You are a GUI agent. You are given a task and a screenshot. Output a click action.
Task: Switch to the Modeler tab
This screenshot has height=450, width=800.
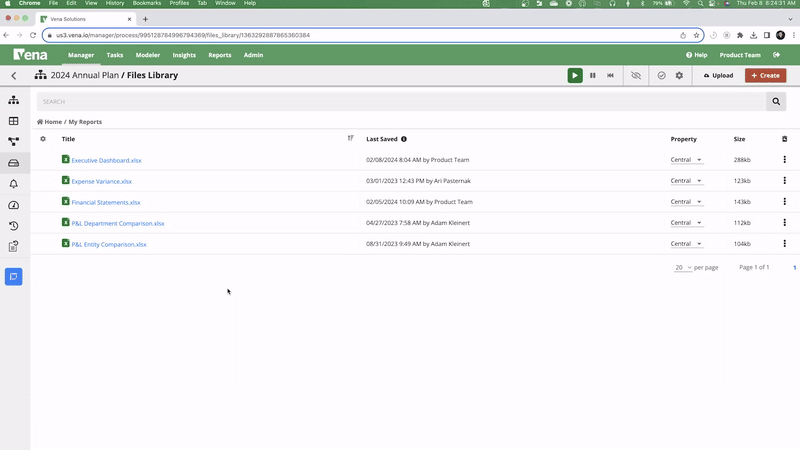147,55
